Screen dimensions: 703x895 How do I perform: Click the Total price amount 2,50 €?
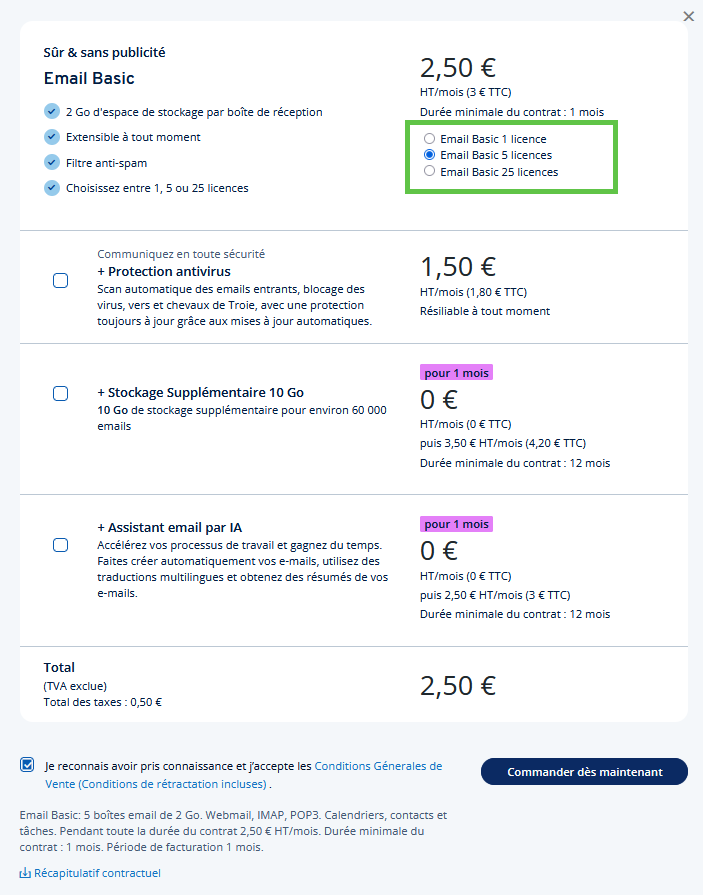click(457, 686)
